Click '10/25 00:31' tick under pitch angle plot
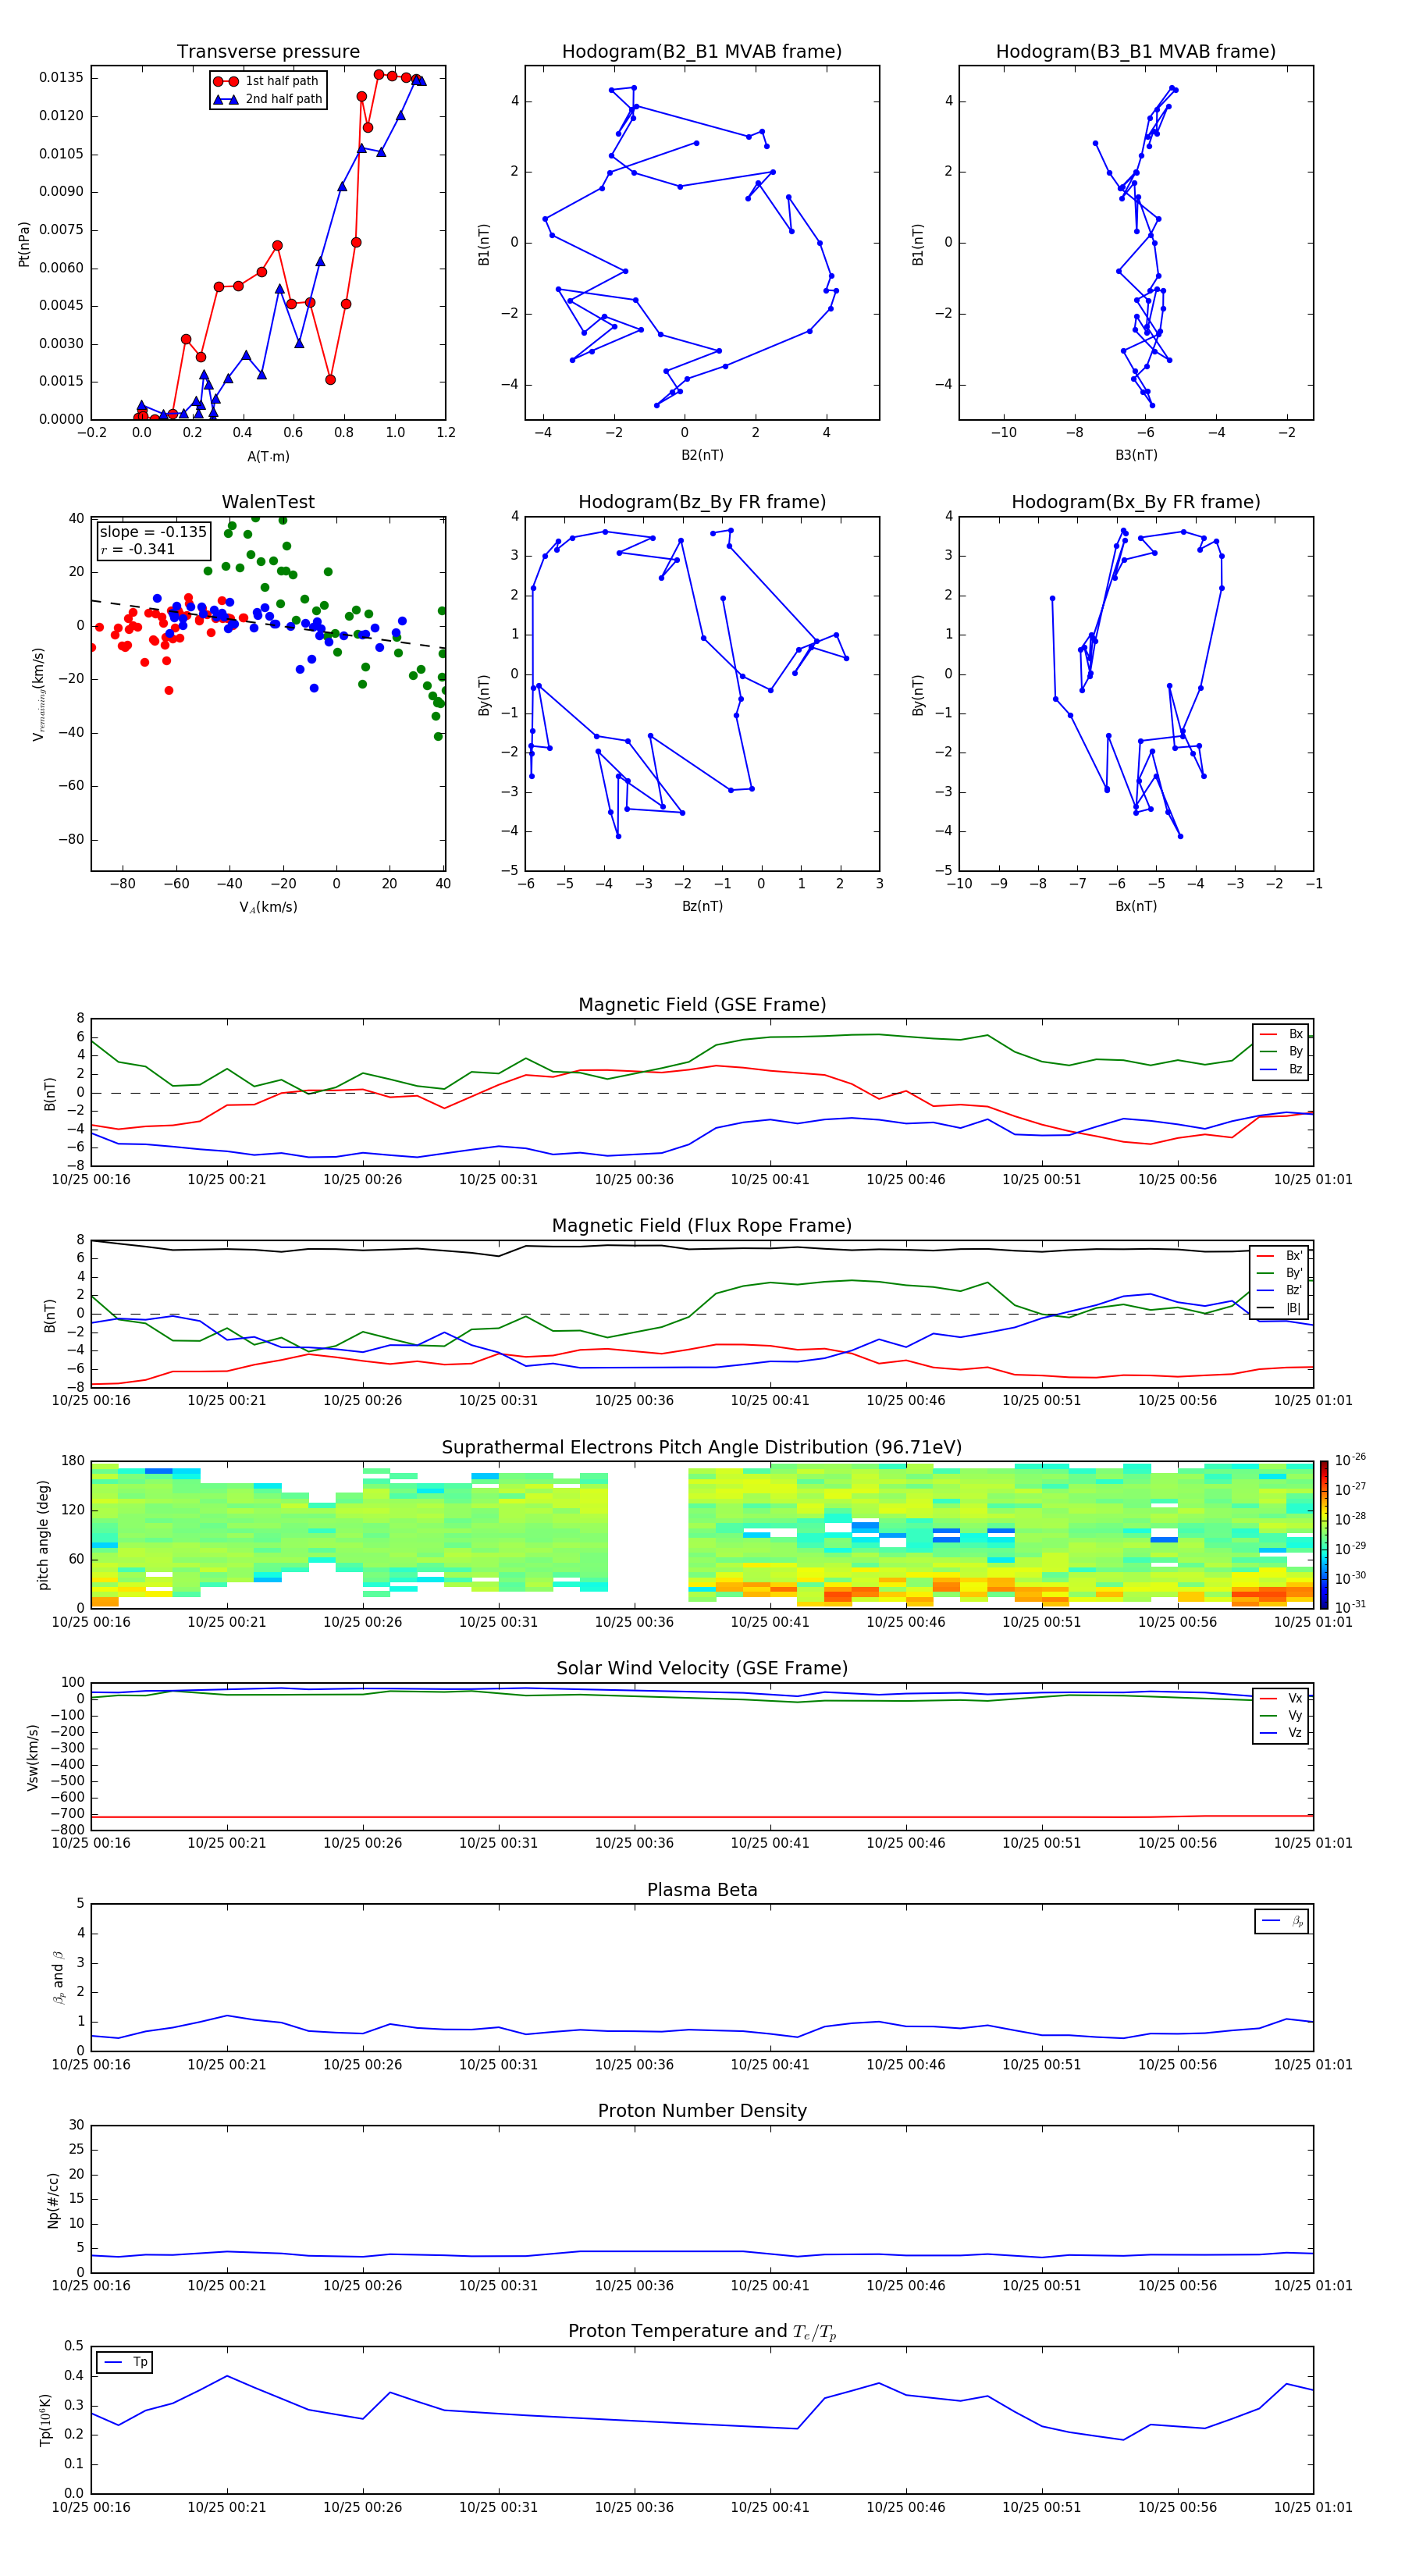This screenshot has width=1405, height=2576. pyautogui.click(x=498, y=1622)
